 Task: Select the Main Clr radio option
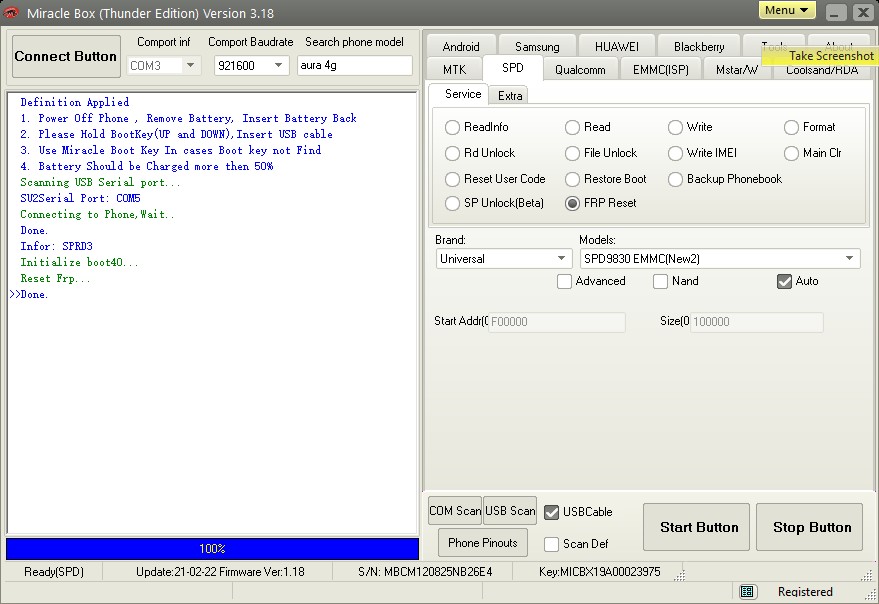(x=812, y=153)
